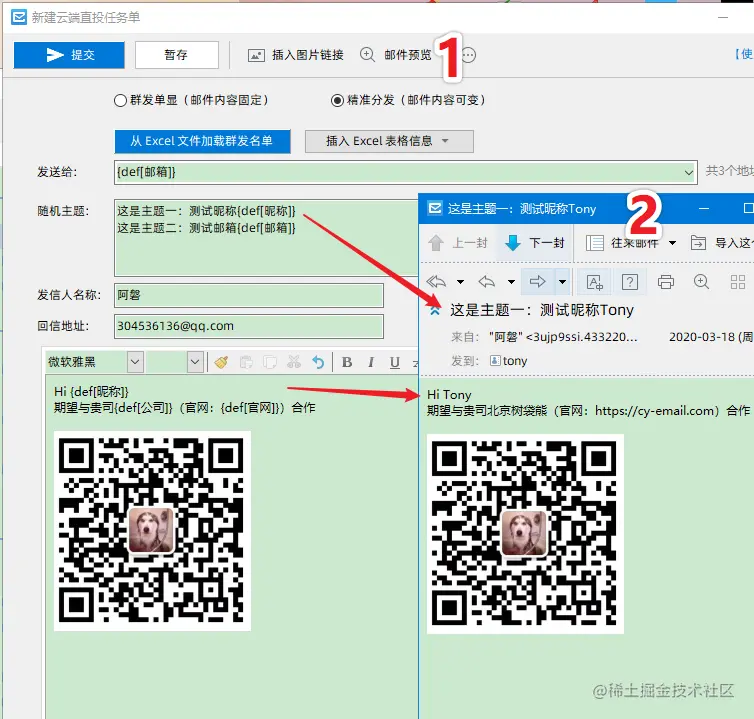This screenshot has width=754, height=719.
Task: Click the sender address "阿磐" in preview
Action: coord(563,337)
